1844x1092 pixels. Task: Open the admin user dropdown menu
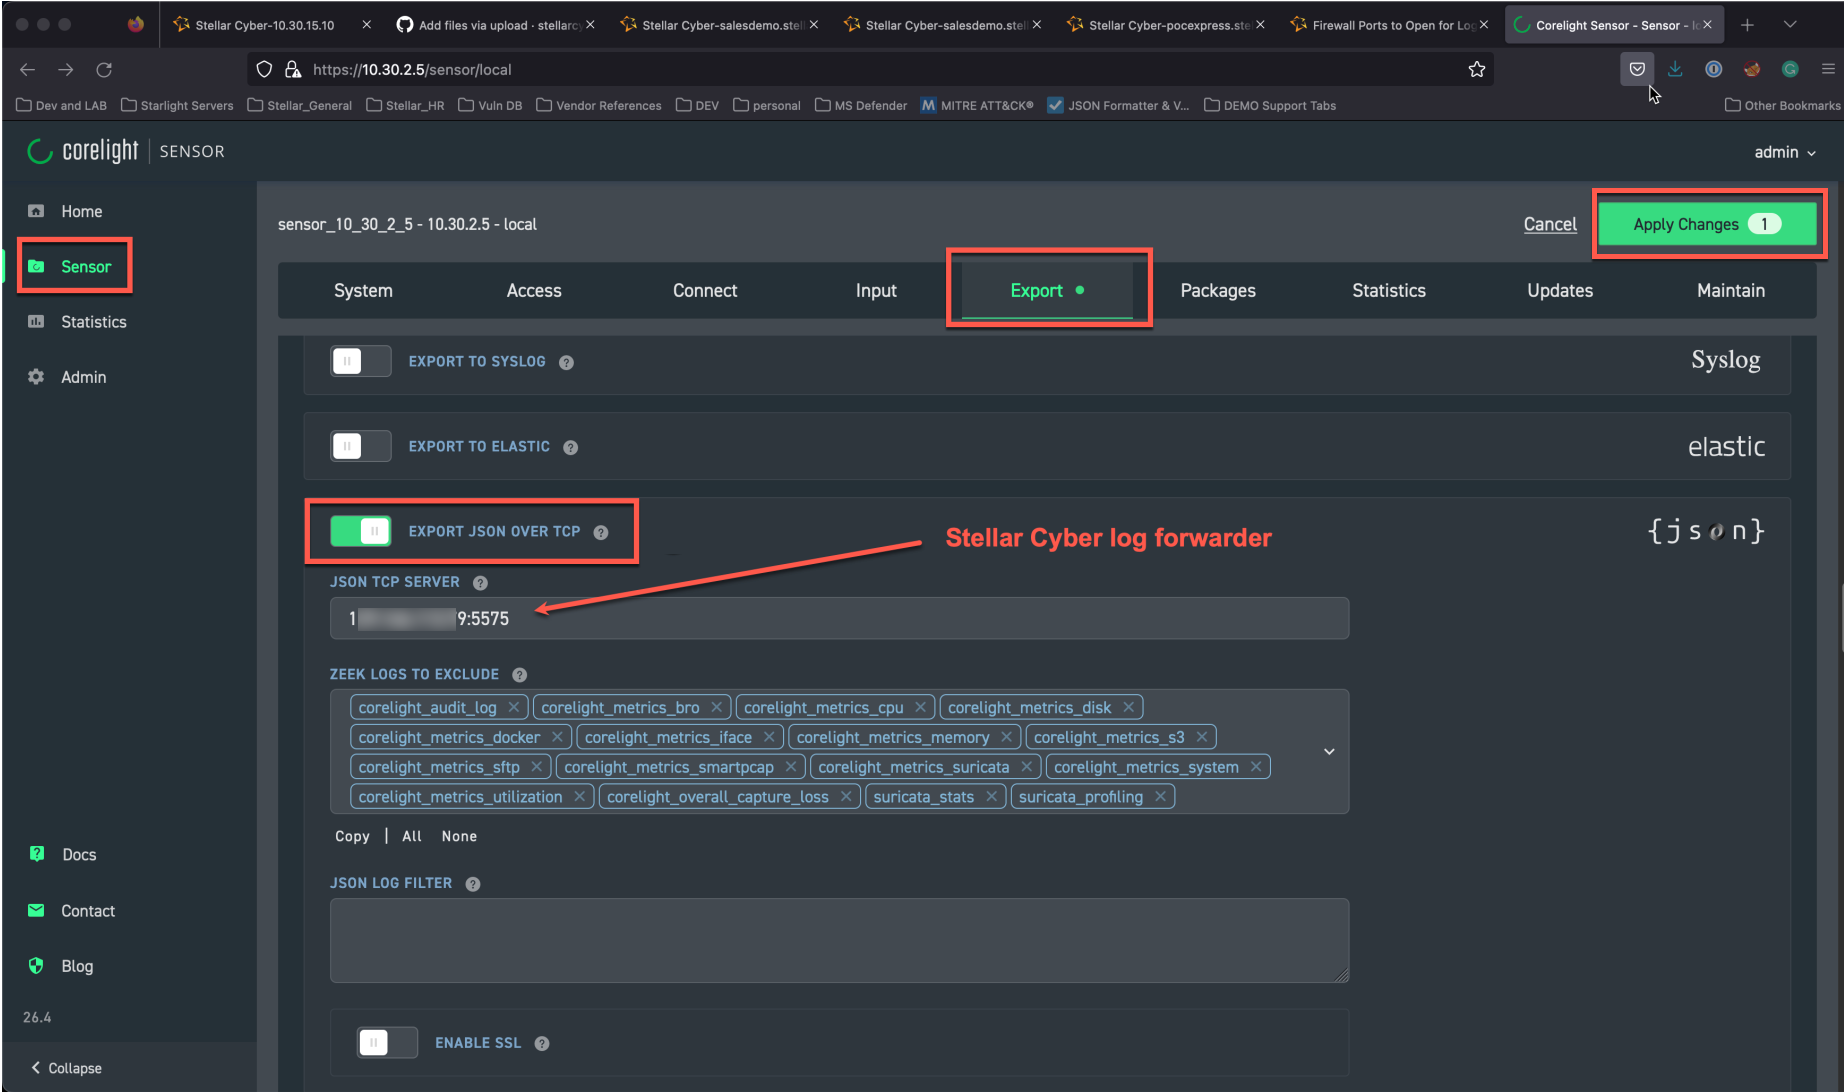tap(1785, 152)
